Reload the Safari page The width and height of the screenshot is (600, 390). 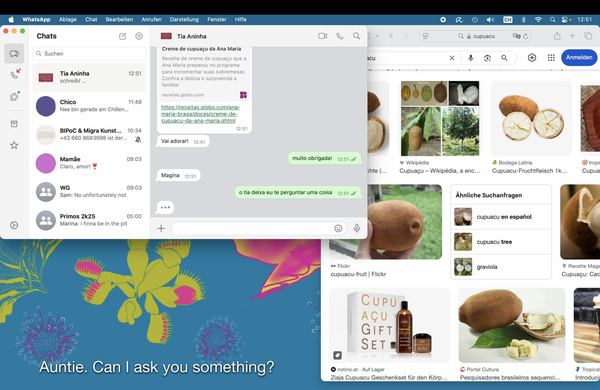(526, 36)
